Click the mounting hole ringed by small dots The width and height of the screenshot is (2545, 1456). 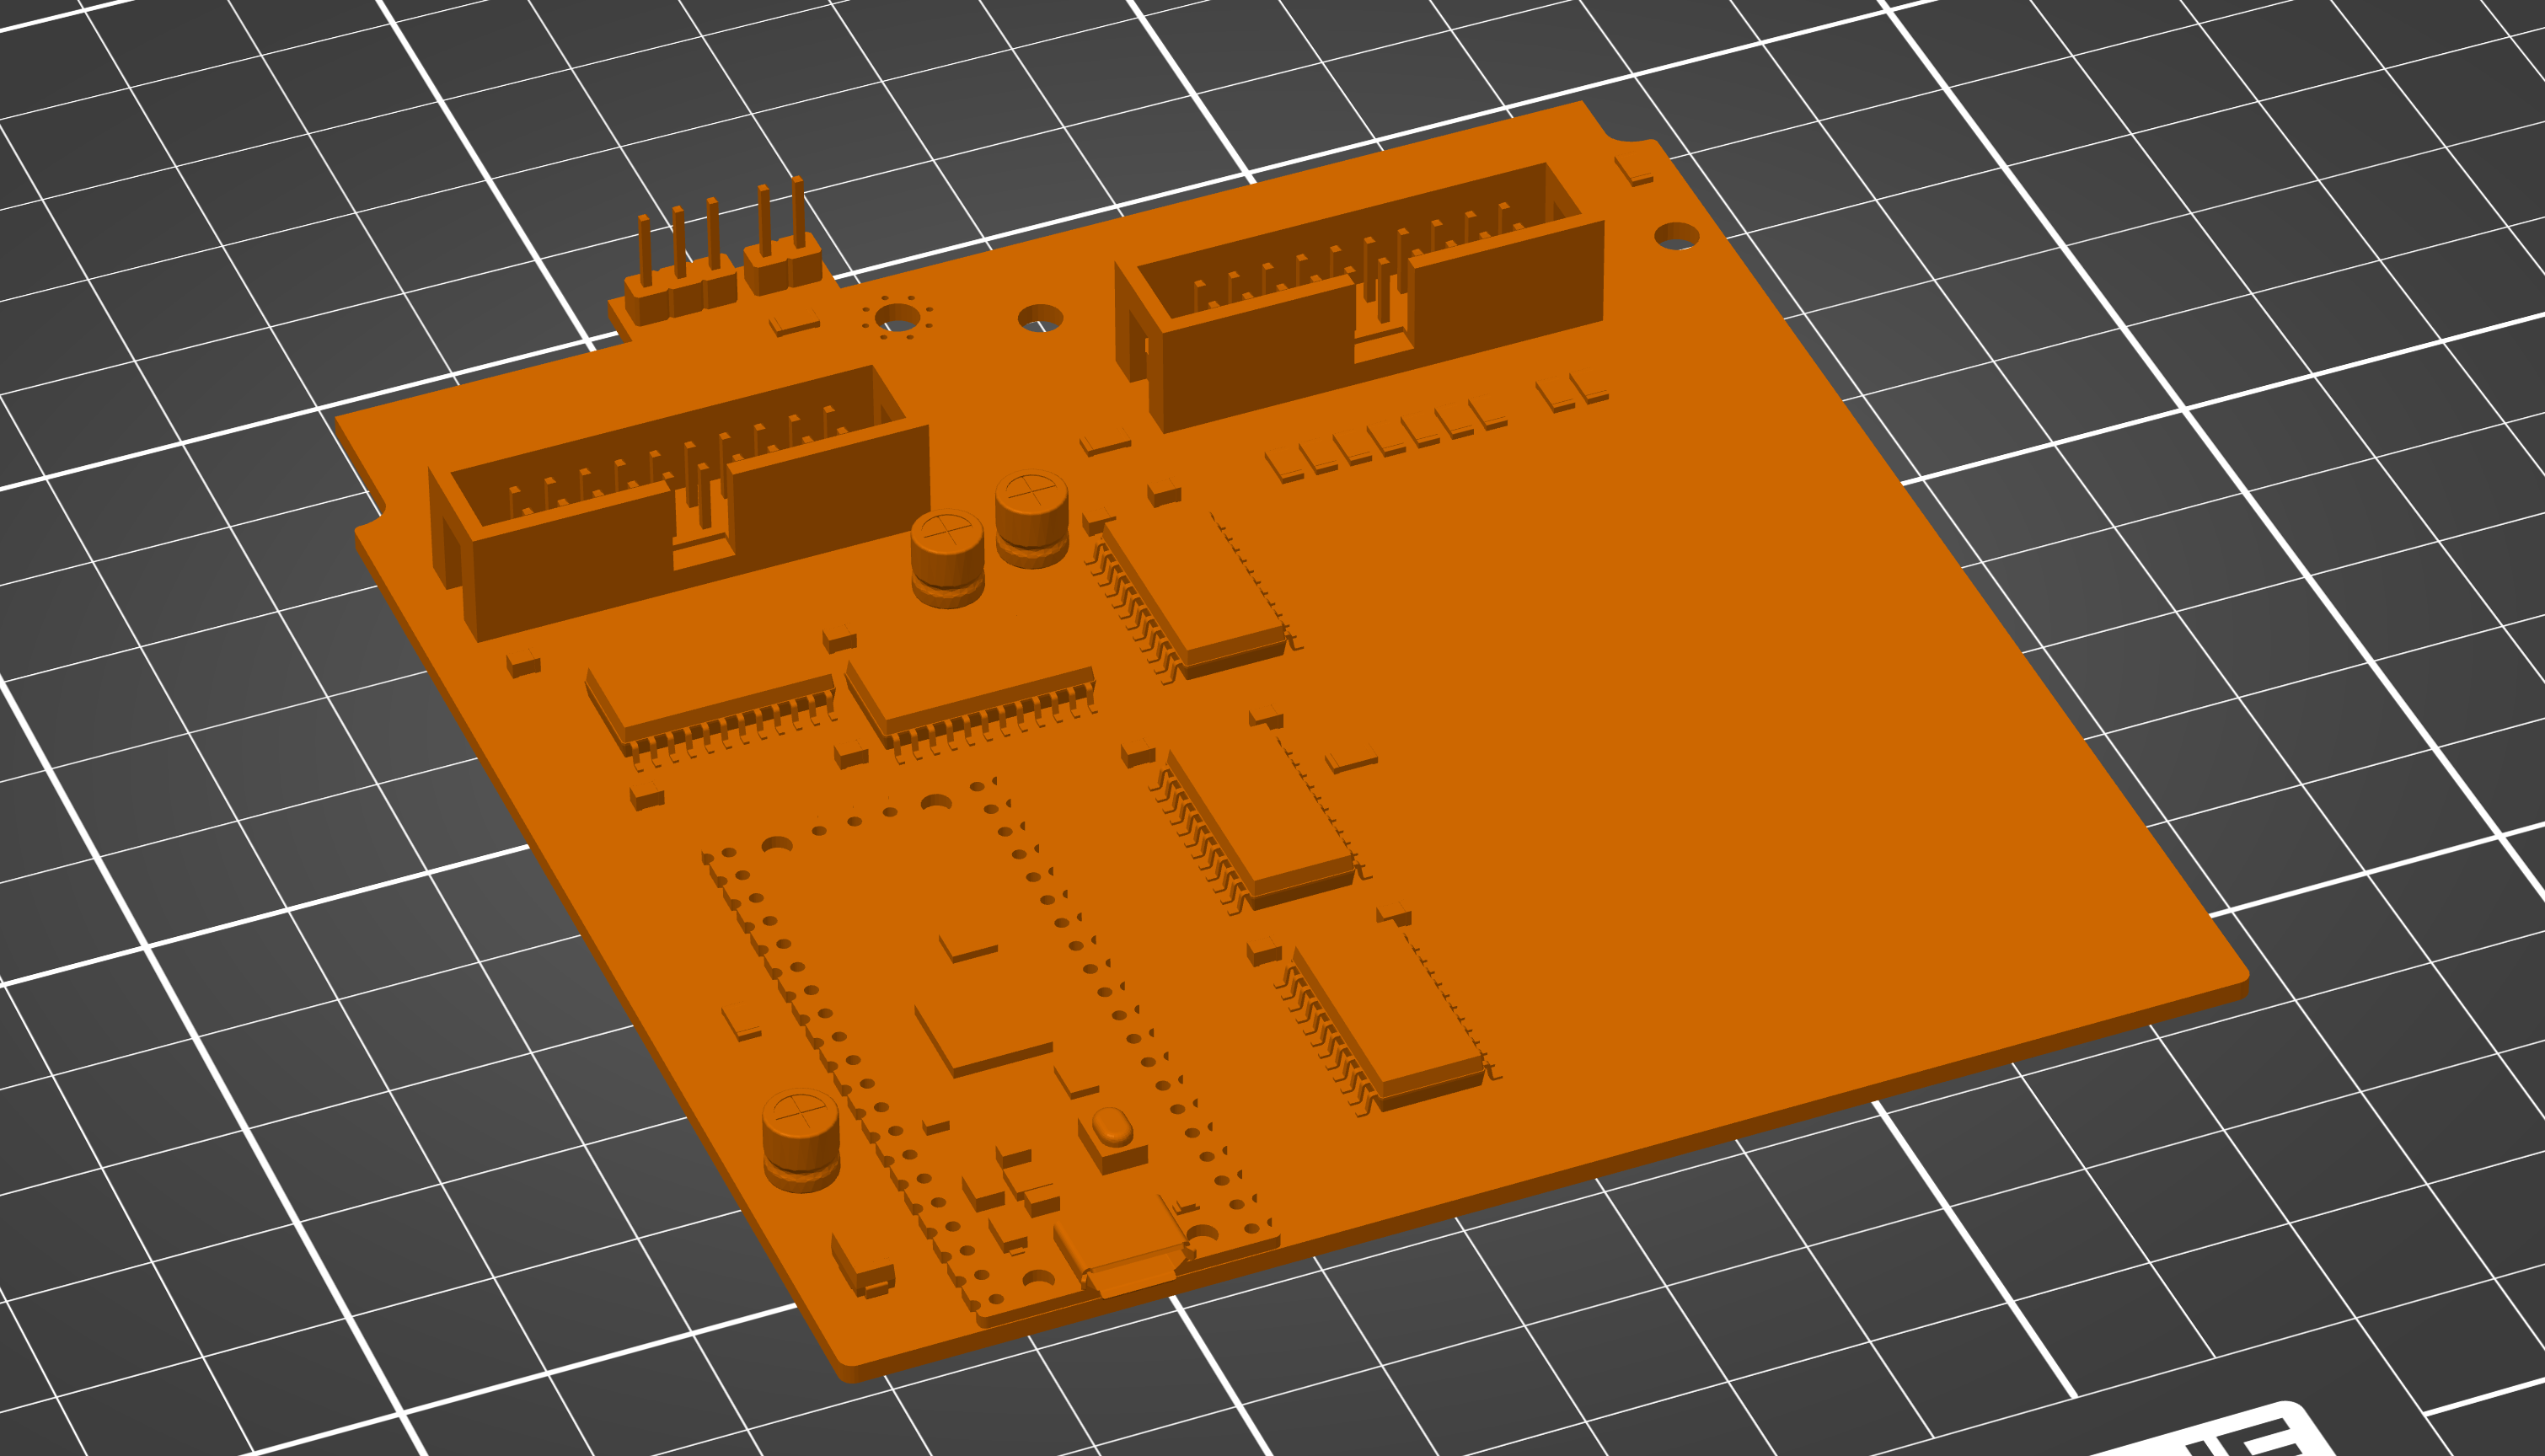click(897, 318)
